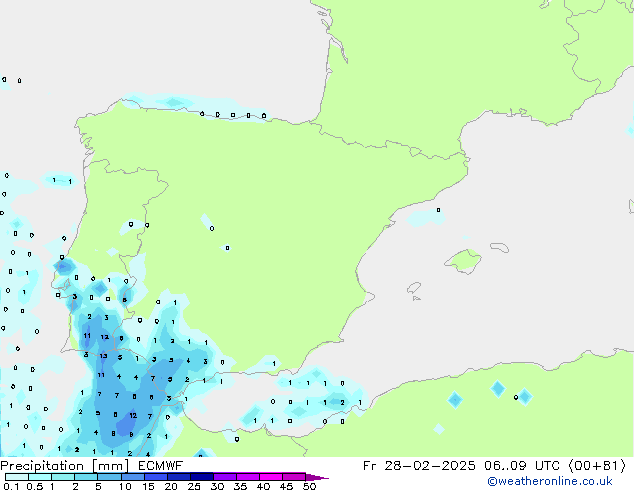
Task: Click the 30–35 mm purple legend swatch
Action: [x=224, y=477]
